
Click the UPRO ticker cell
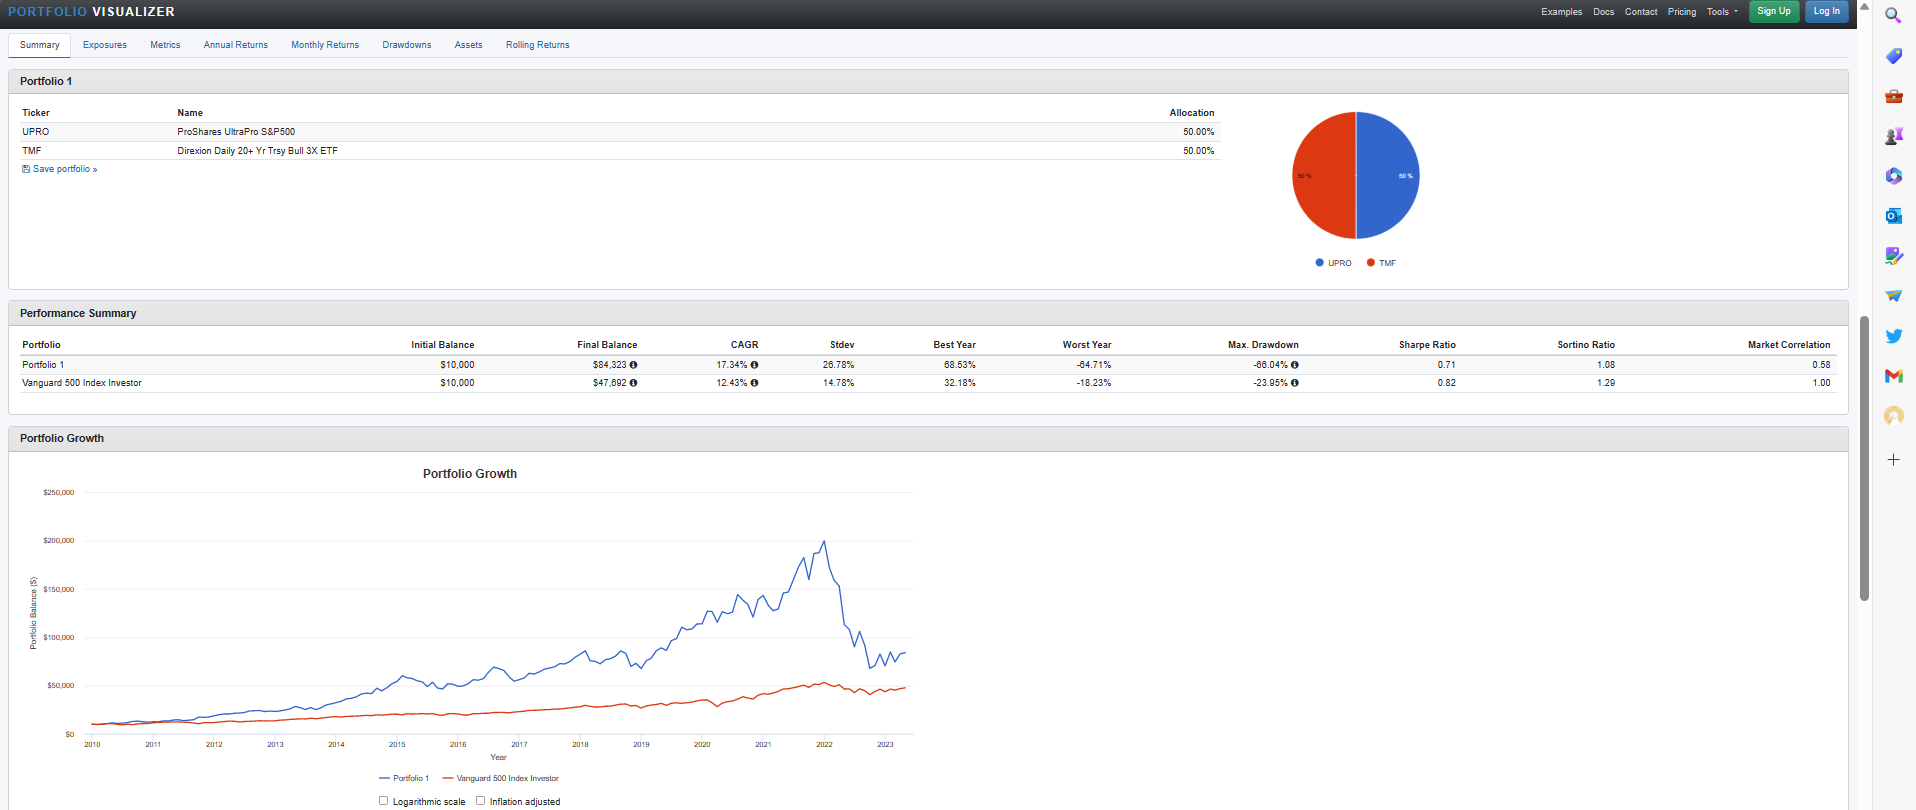click(x=36, y=132)
